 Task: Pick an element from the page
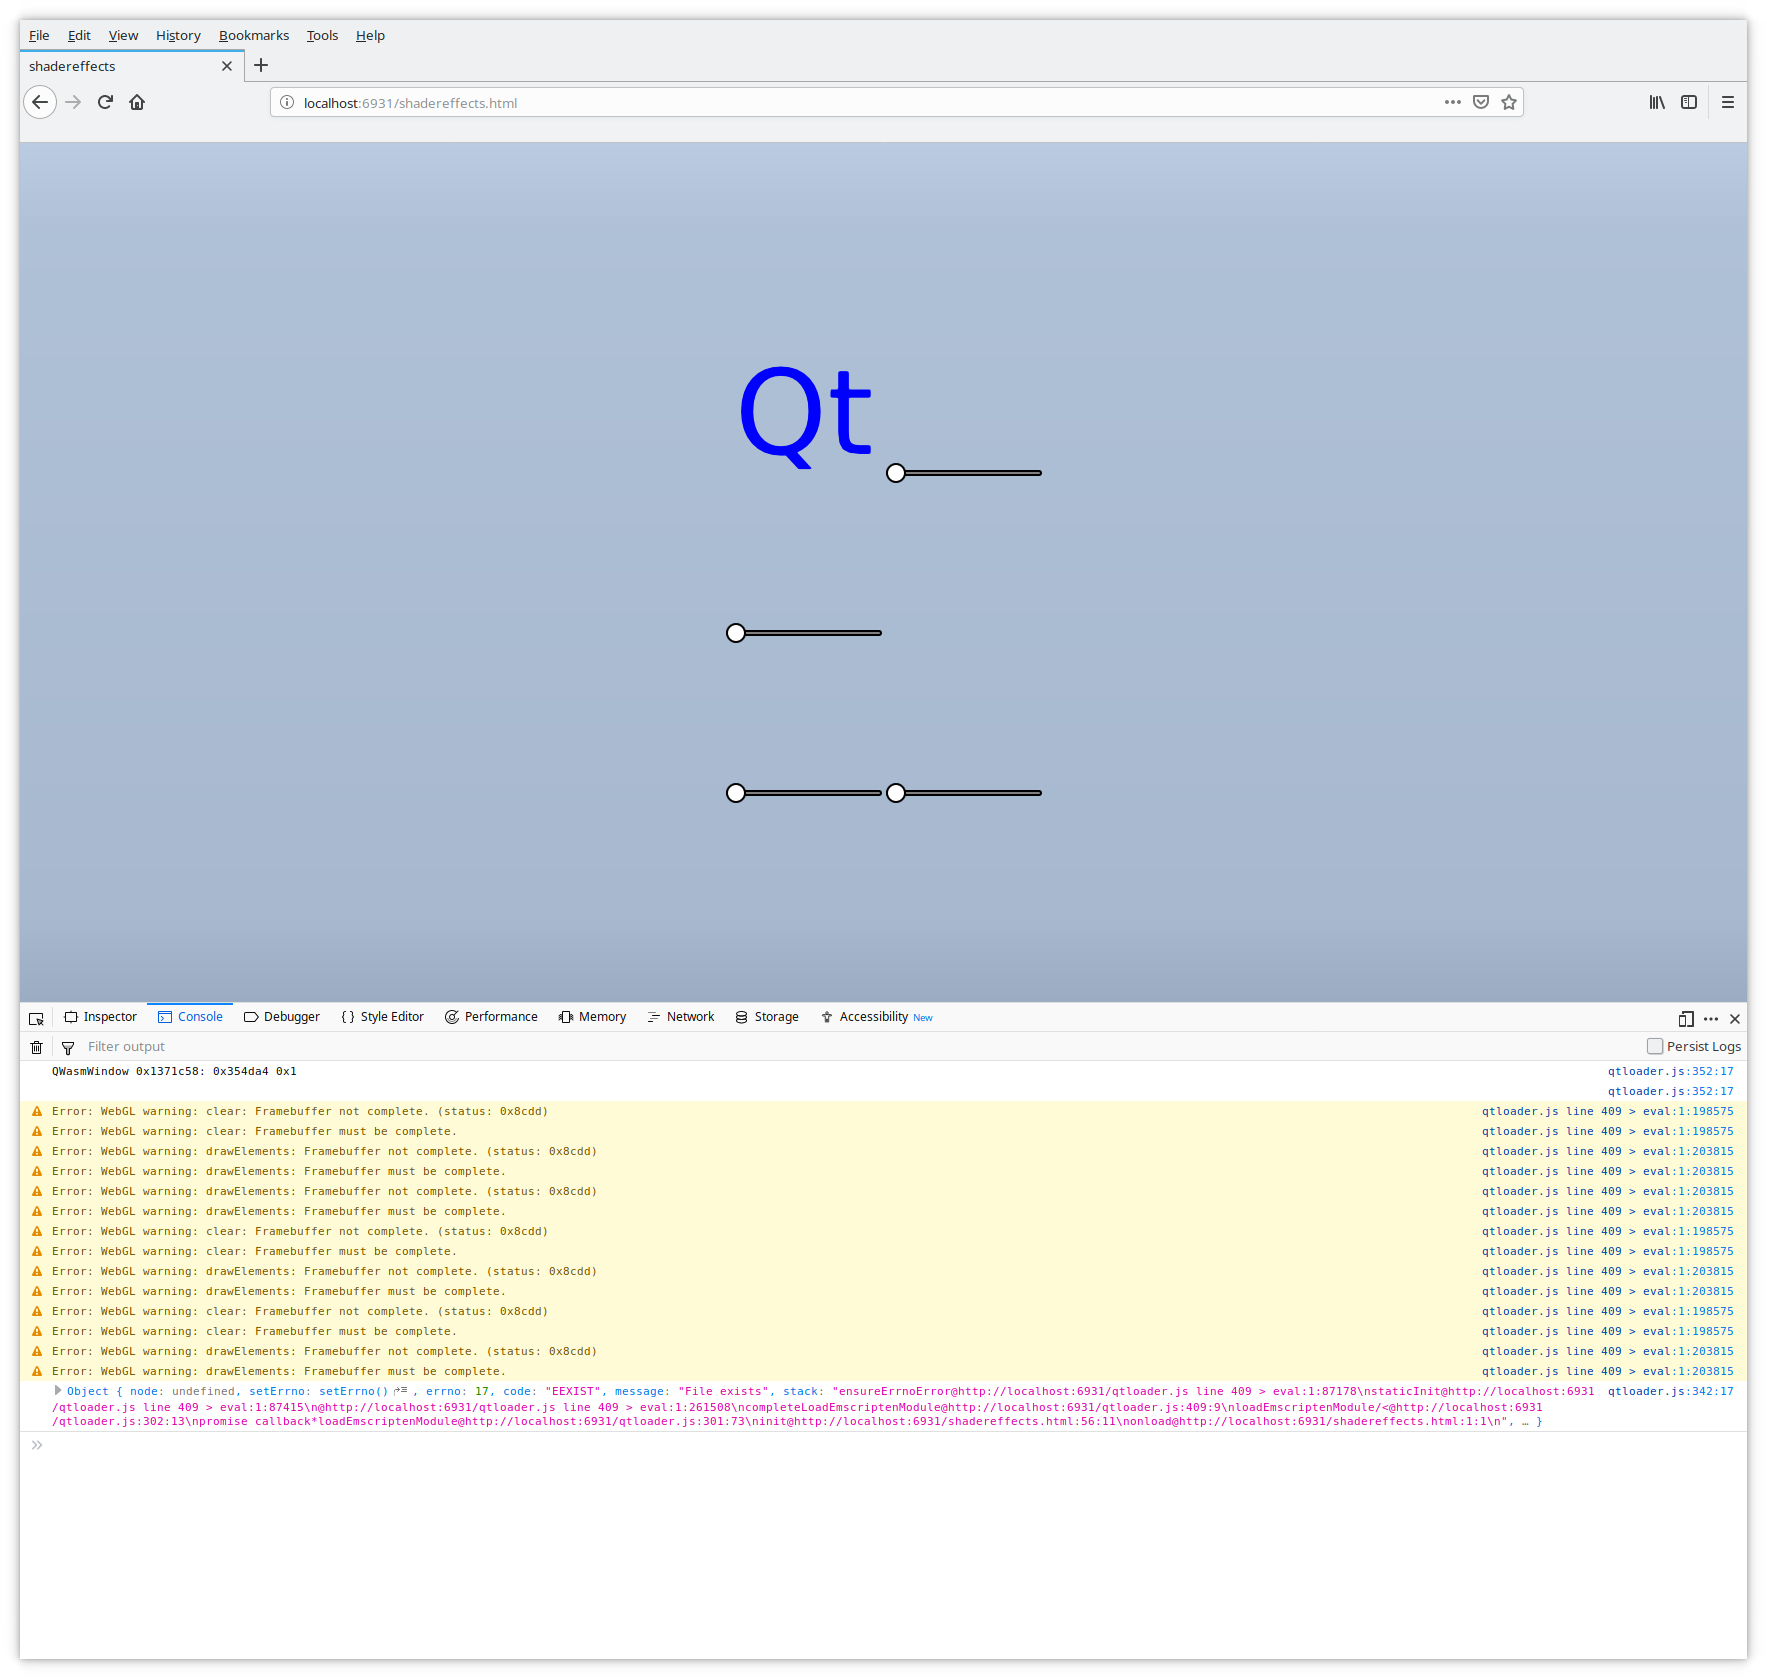click(37, 1018)
